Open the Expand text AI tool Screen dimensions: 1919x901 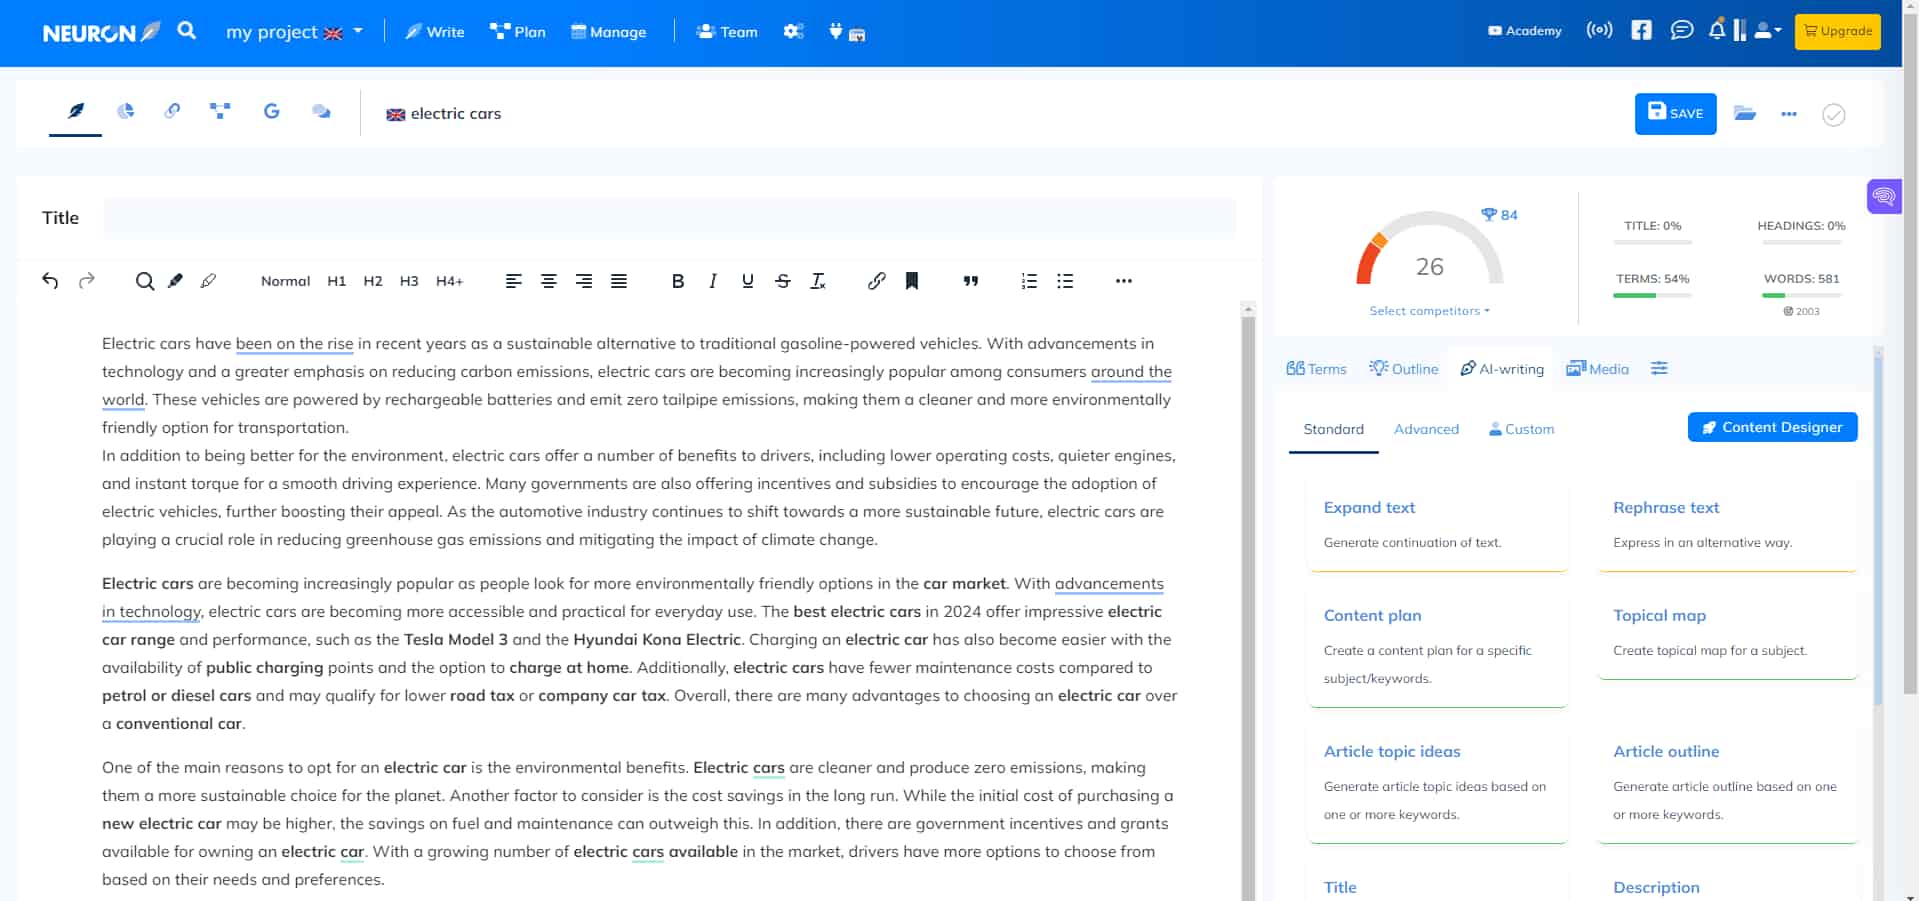(1368, 507)
